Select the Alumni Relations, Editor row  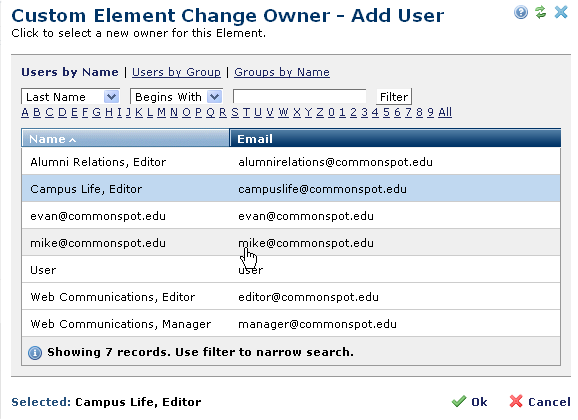point(291,162)
